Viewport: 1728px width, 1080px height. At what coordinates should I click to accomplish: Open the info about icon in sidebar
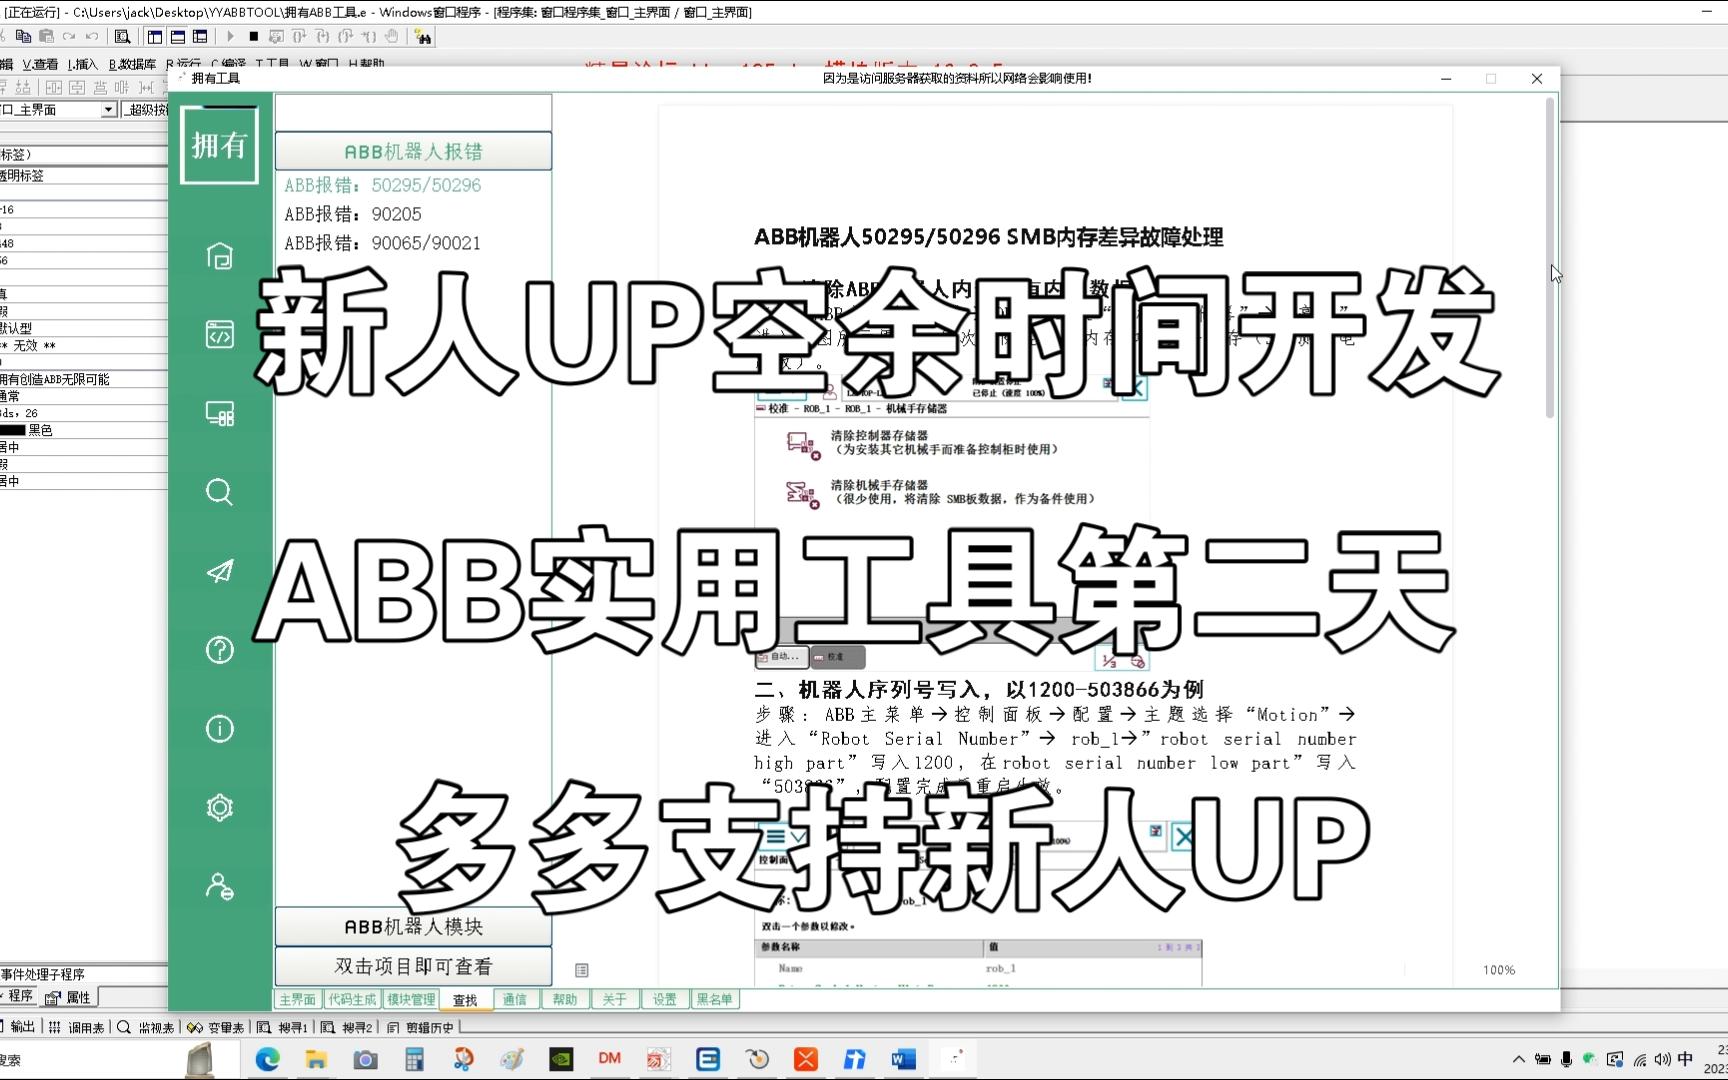[x=219, y=729]
